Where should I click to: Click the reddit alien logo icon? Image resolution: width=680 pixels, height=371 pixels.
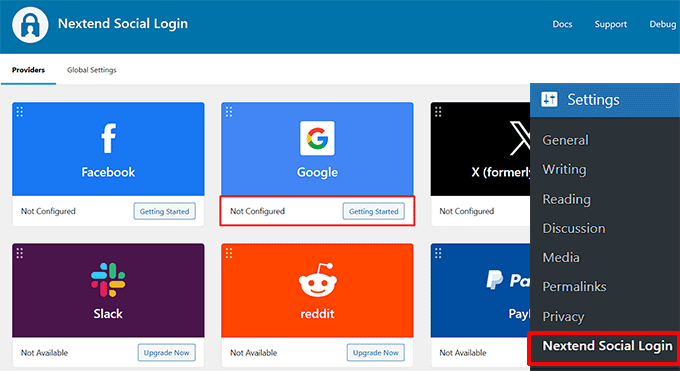coord(317,280)
